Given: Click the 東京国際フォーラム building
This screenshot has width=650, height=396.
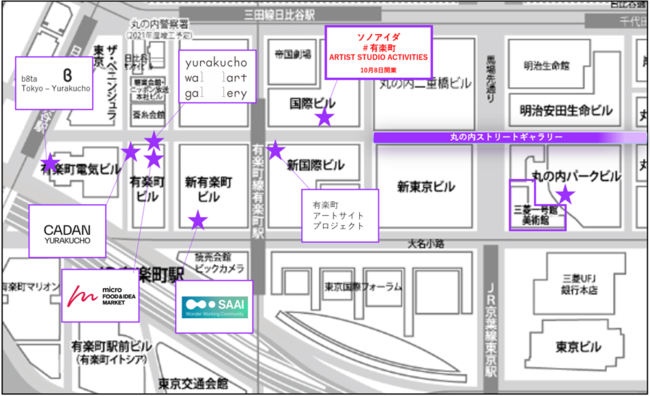Looking at the screenshot, I should tap(363, 287).
